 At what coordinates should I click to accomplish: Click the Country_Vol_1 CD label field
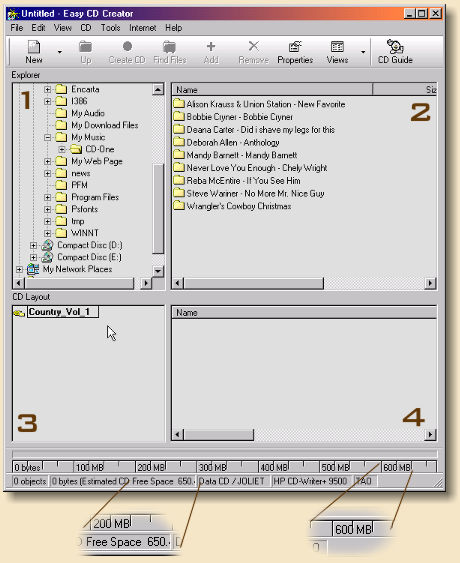coord(63,312)
